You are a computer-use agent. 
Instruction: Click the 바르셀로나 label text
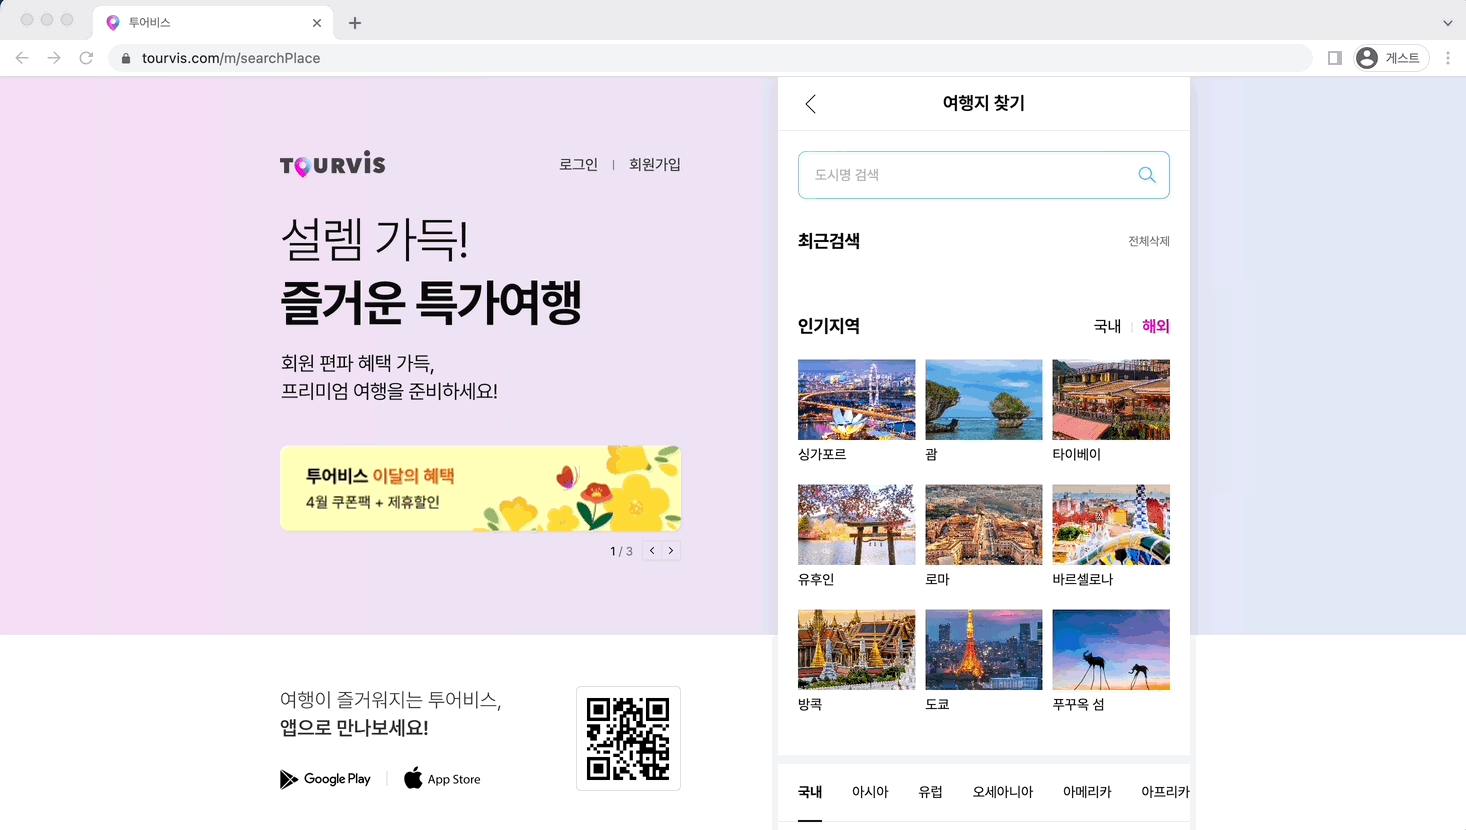pyautogui.click(x=1082, y=579)
